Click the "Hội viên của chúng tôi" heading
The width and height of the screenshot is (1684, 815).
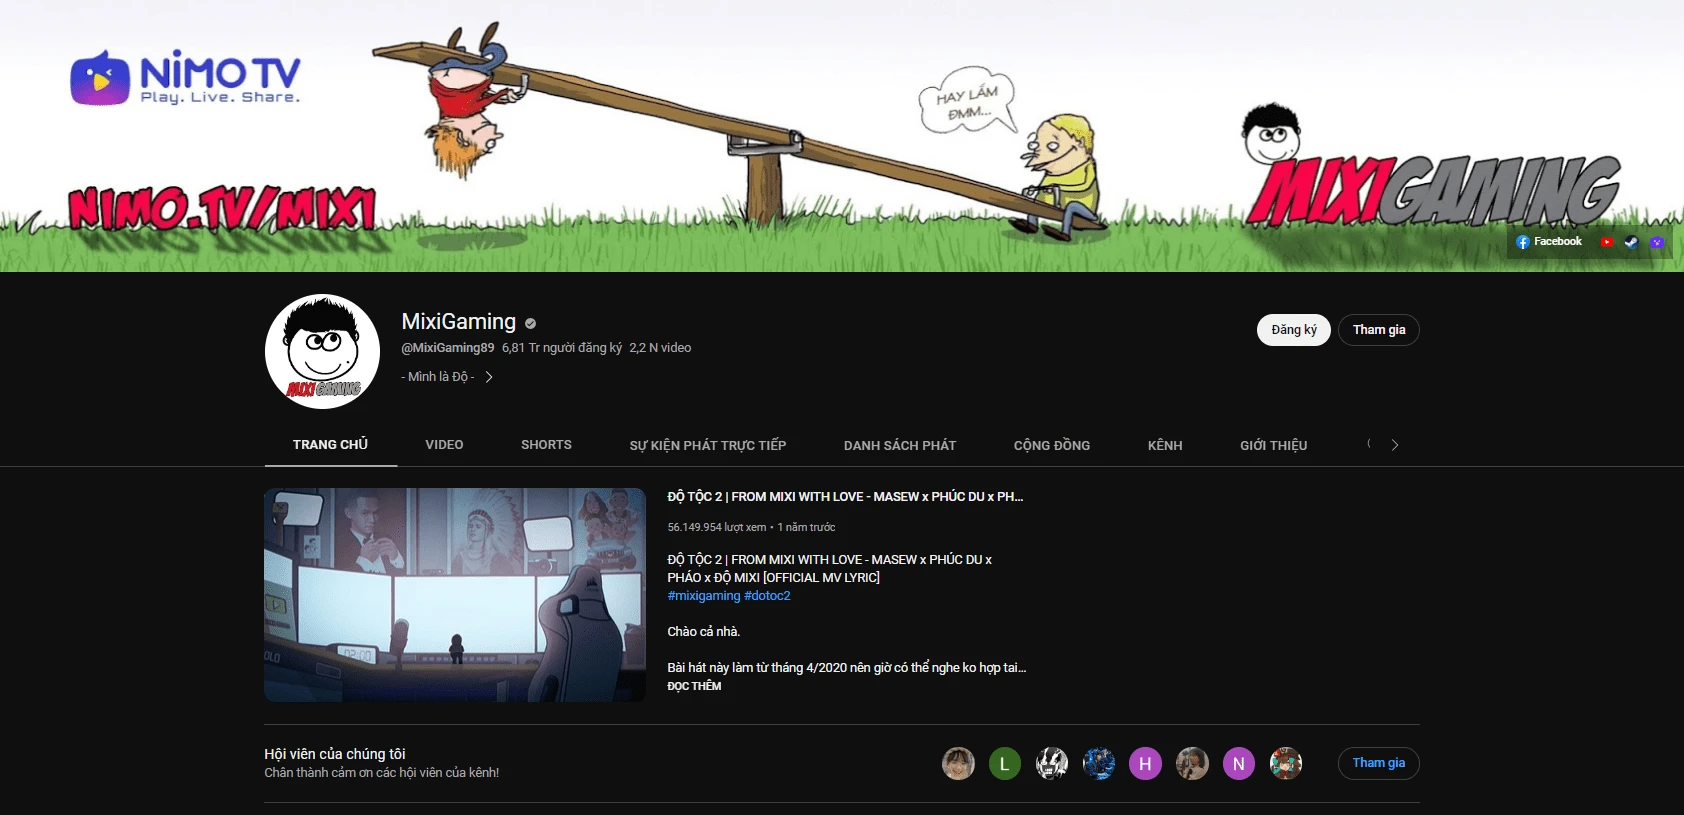[x=335, y=754]
